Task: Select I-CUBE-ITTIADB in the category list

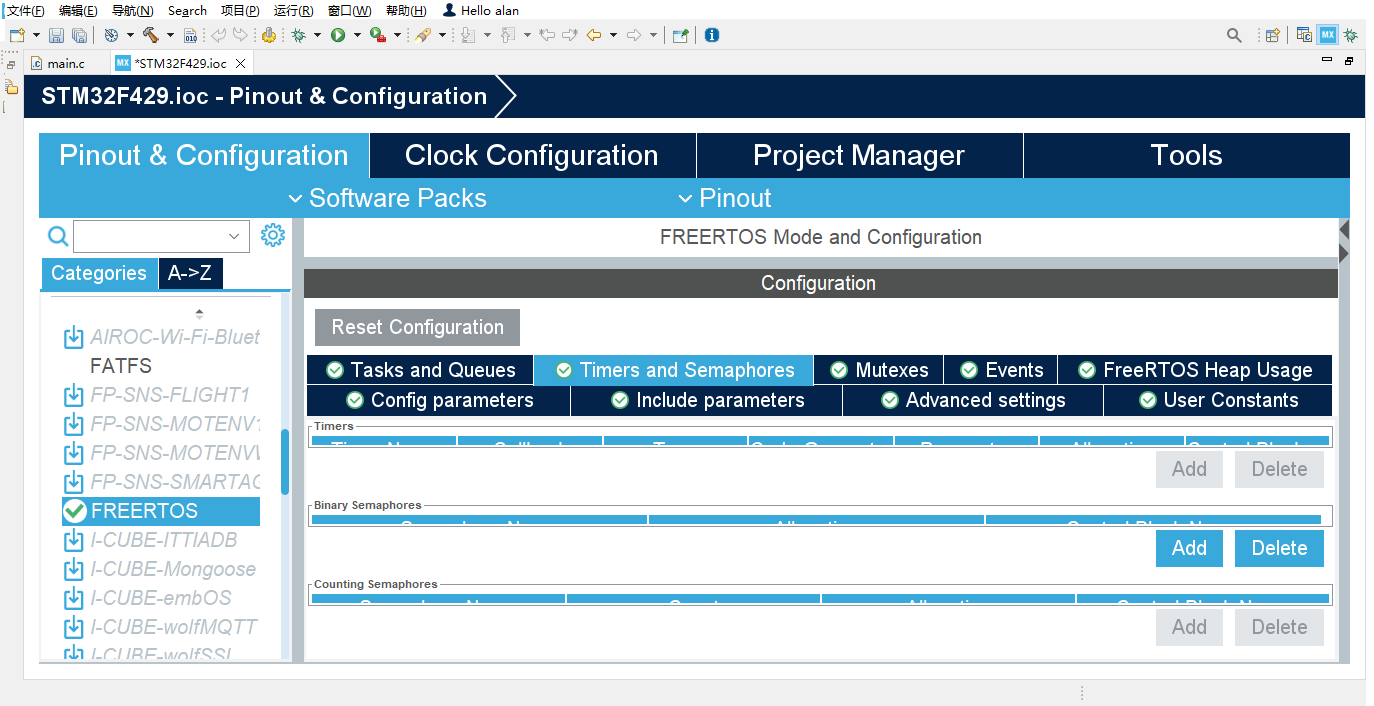Action: [164, 540]
